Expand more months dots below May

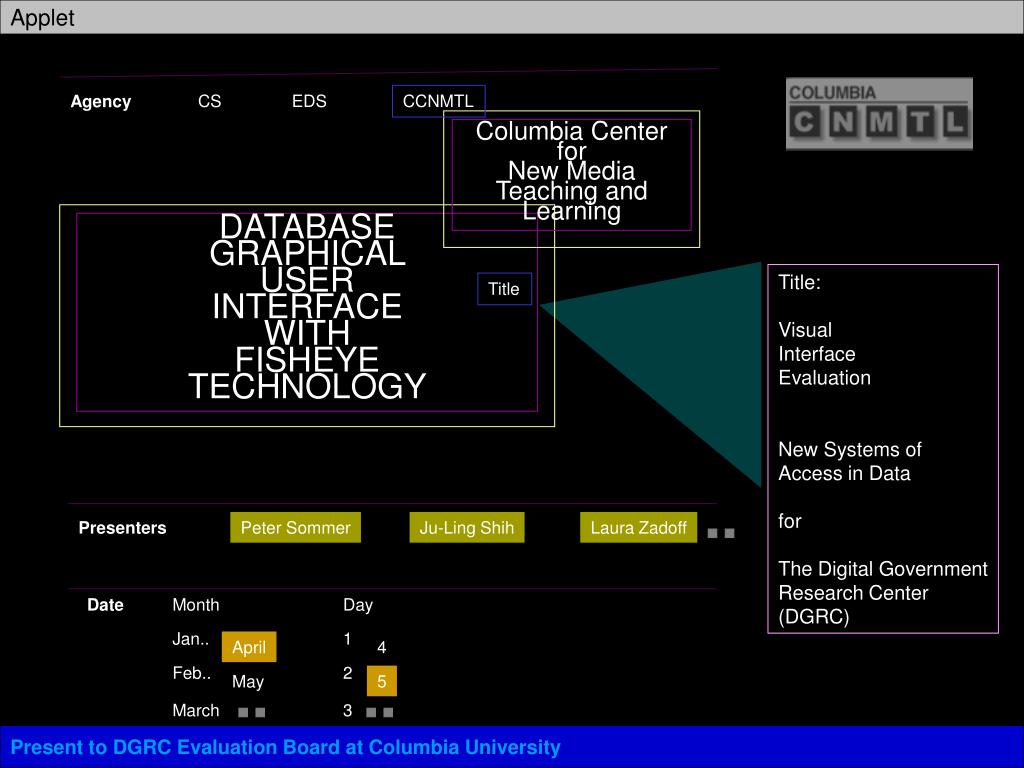[x=251, y=712]
